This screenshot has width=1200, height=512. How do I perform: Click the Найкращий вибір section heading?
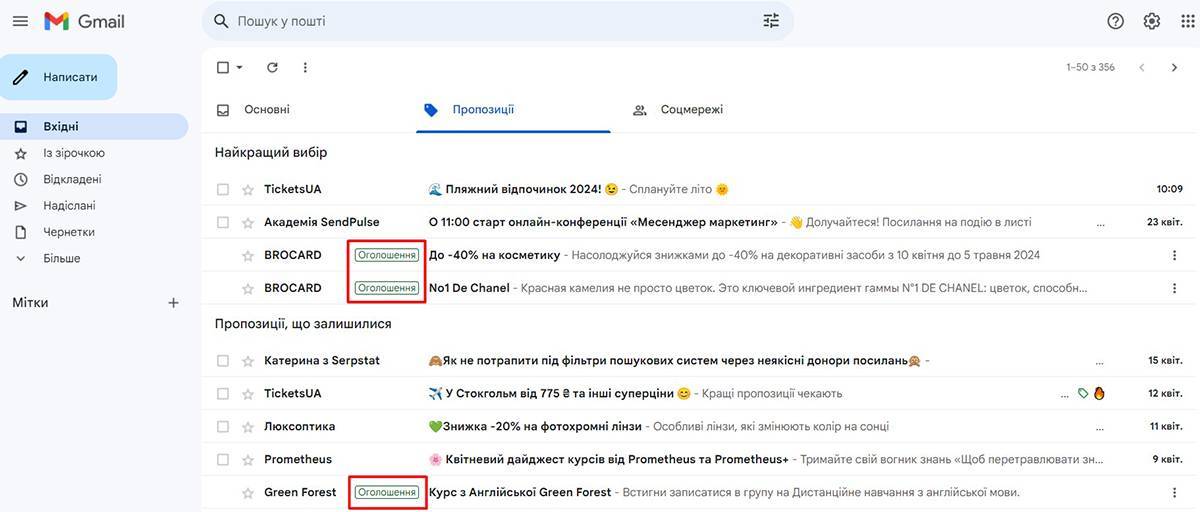[271, 152]
